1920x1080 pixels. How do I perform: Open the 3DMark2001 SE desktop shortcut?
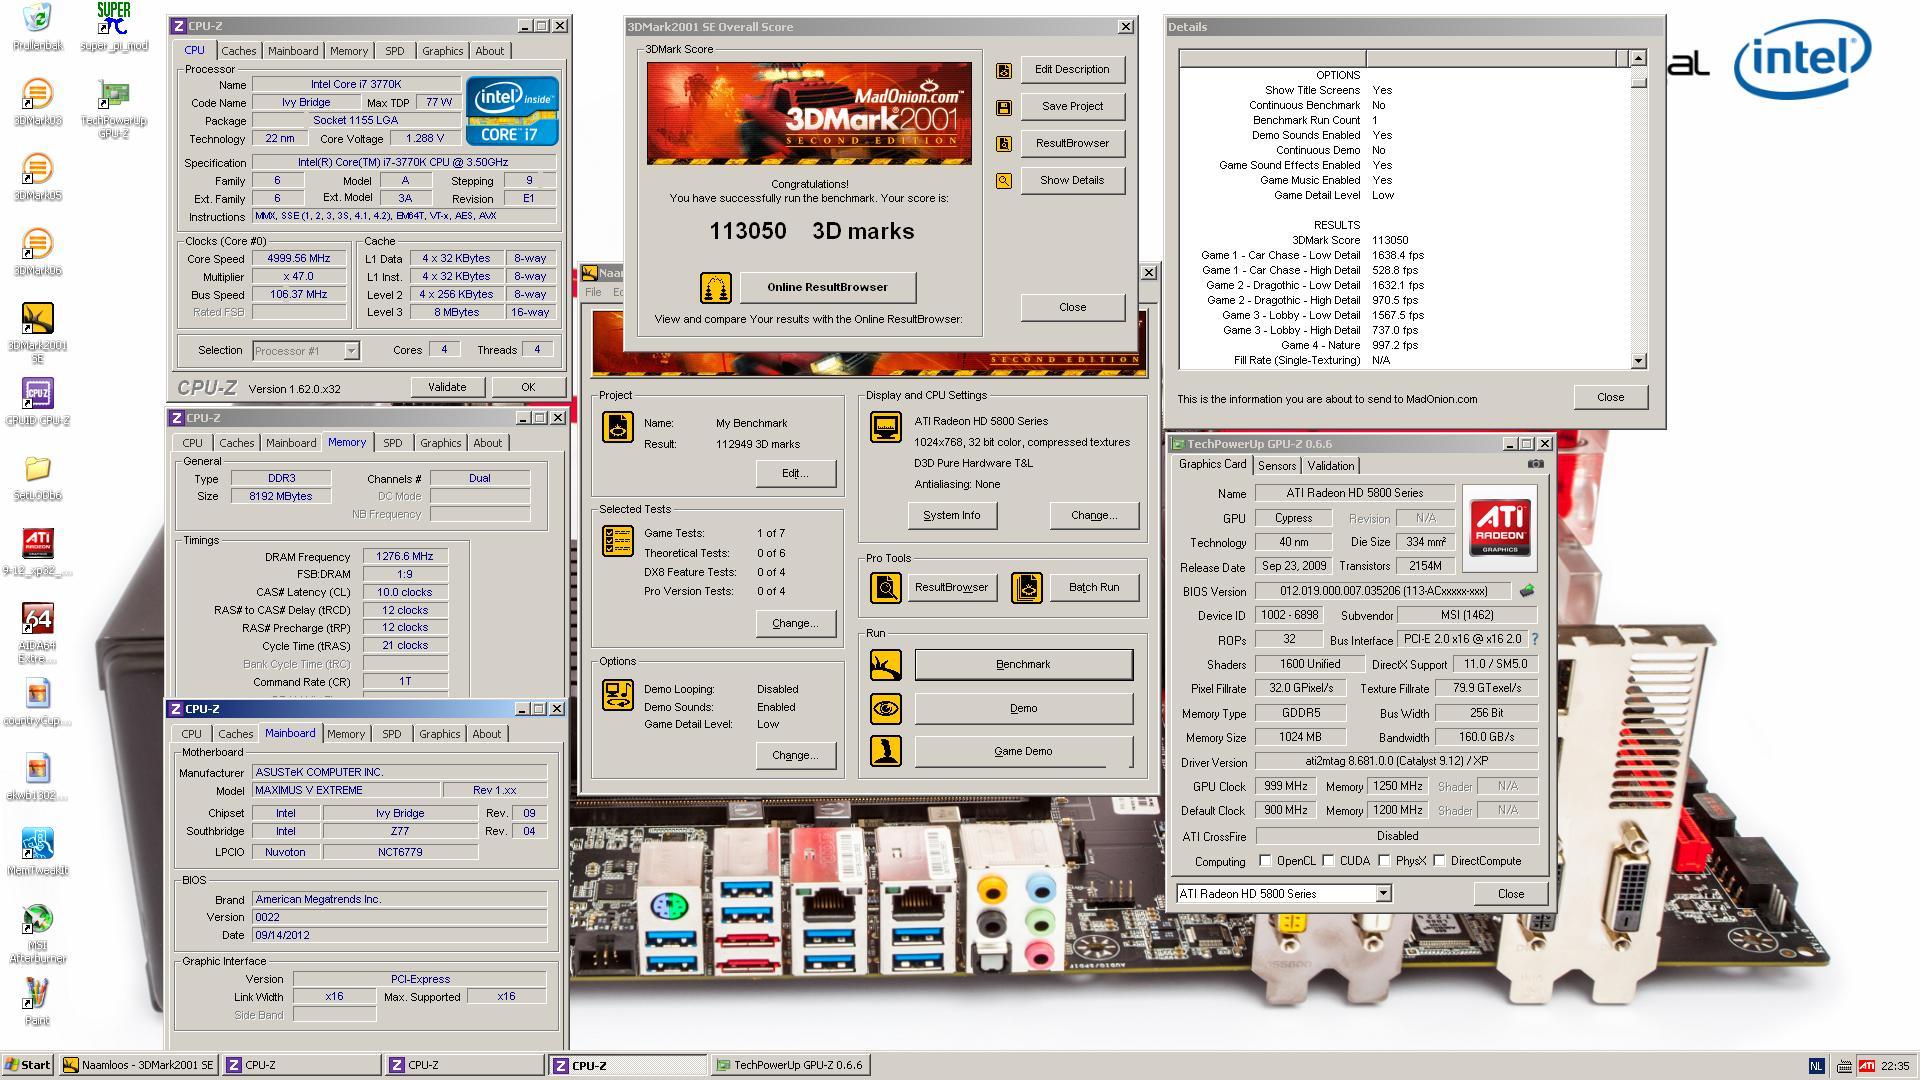tap(37, 332)
